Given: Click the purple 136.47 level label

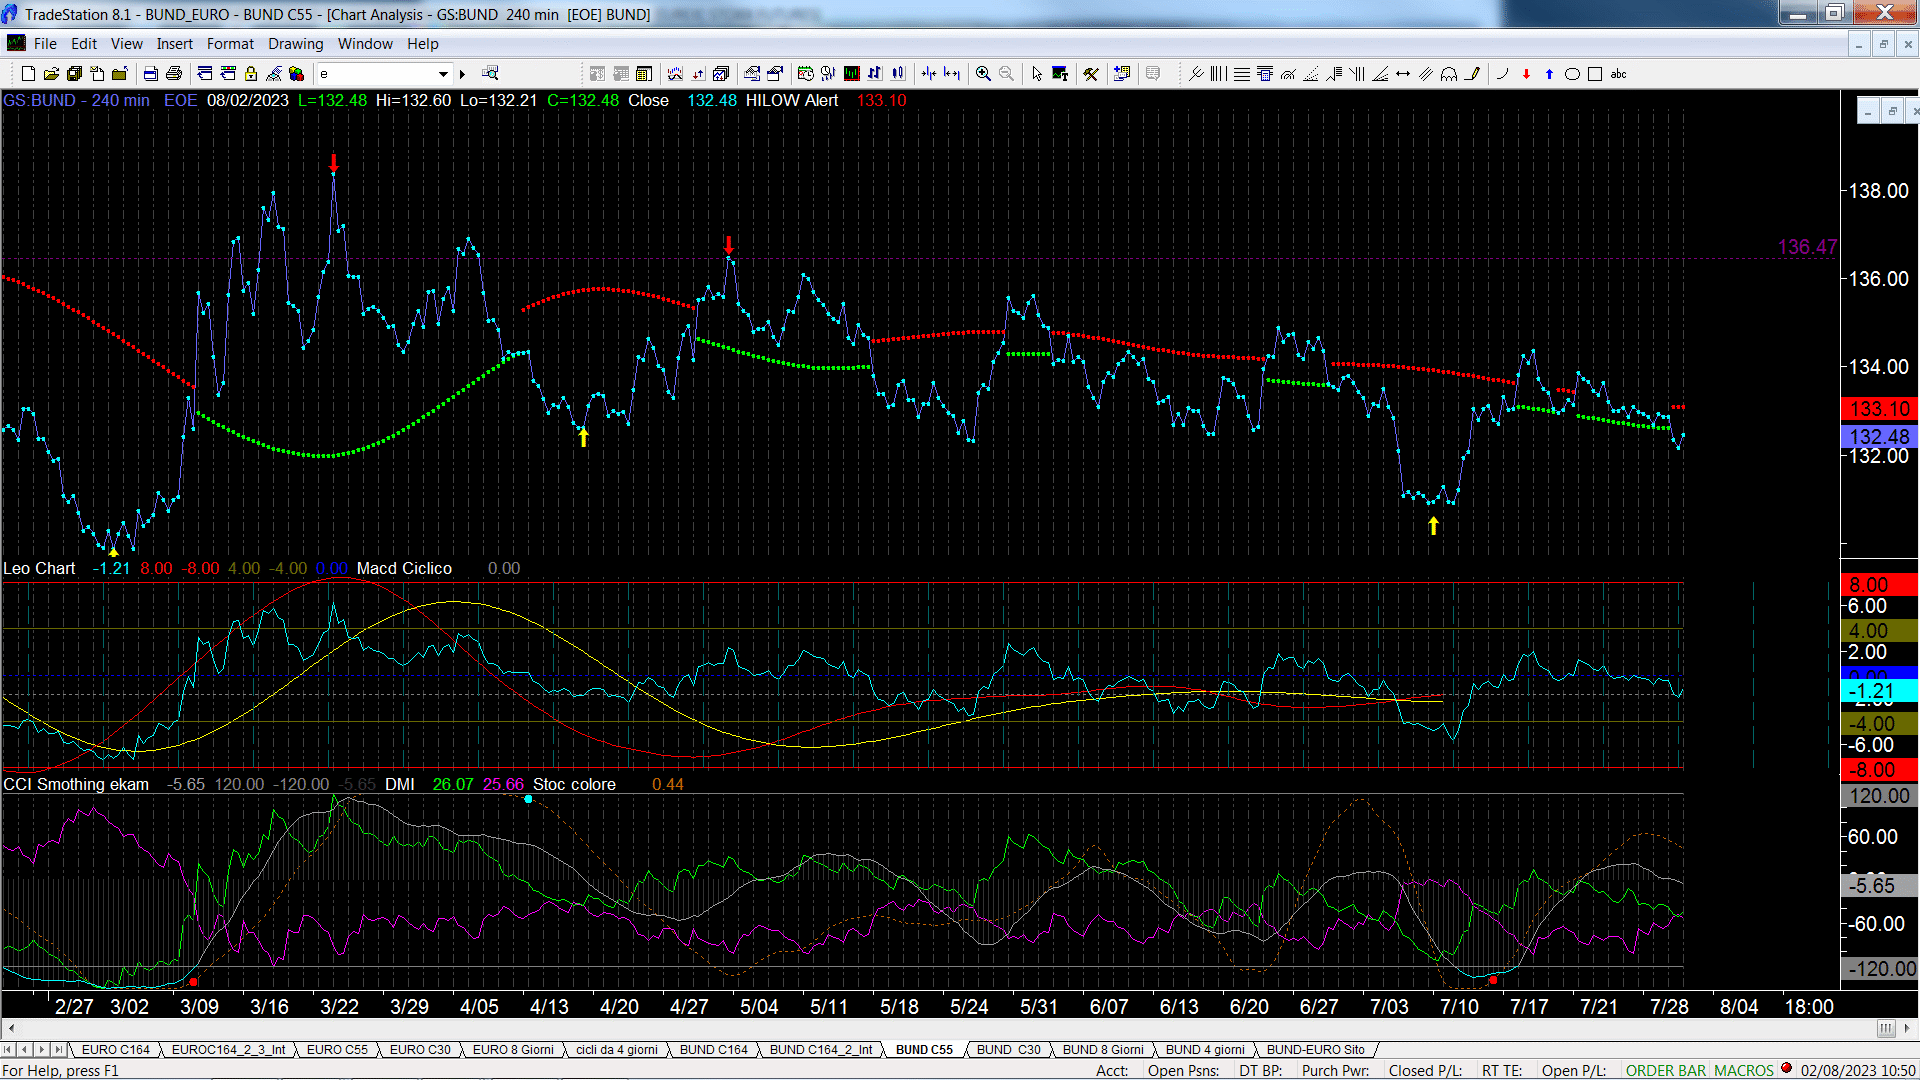Looking at the screenshot, I should pos(1807,247).
